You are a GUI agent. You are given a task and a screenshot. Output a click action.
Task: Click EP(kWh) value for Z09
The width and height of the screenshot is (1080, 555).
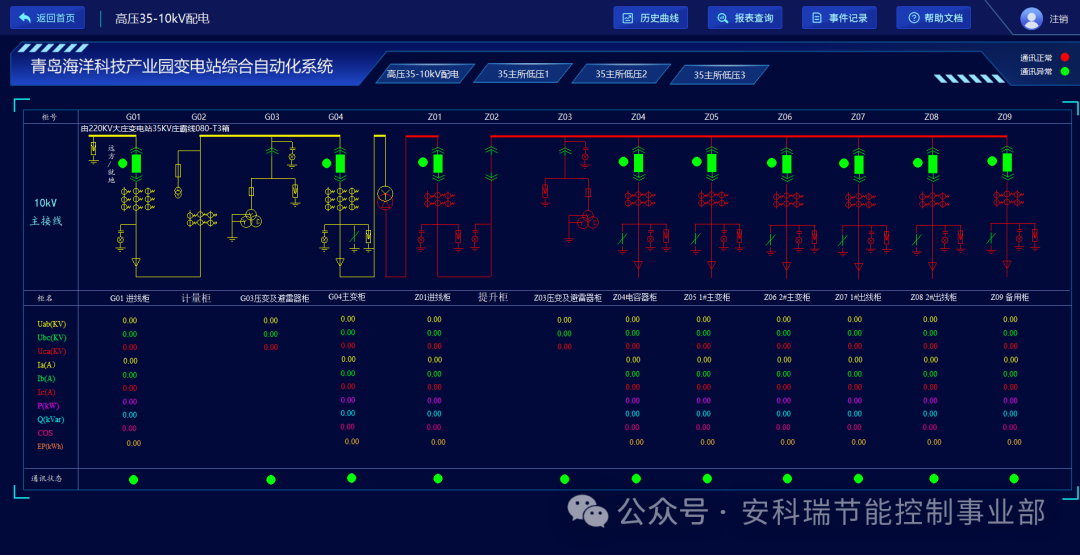[x=1015, y=442]
